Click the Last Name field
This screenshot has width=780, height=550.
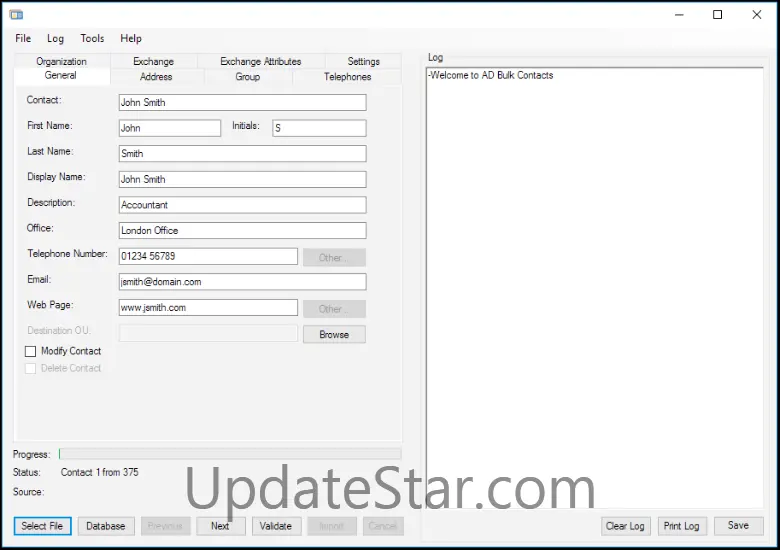click(x=243, y=154)
